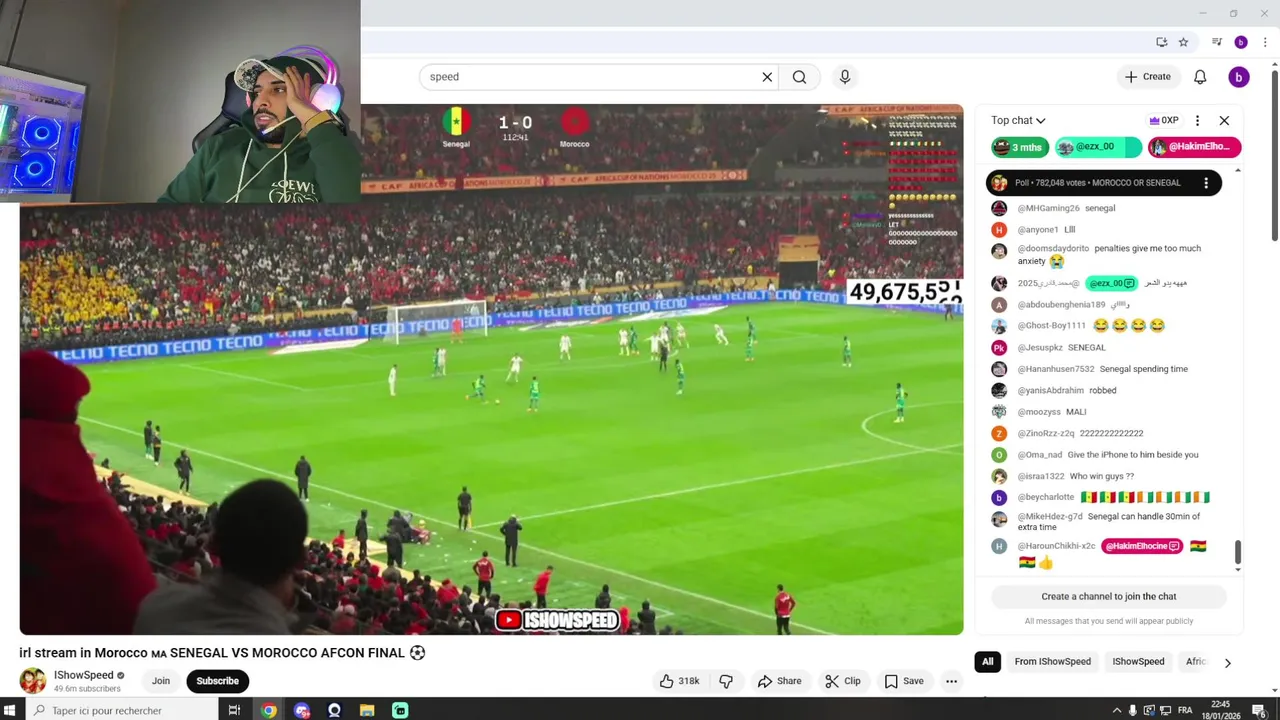Switch to Chrome in the taskbar

269,710
